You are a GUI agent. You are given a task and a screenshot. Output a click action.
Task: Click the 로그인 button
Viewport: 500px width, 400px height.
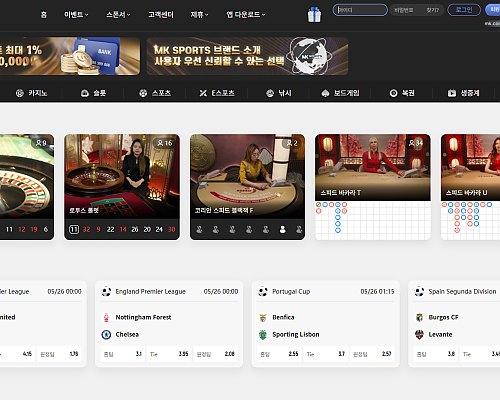[464, 10]
